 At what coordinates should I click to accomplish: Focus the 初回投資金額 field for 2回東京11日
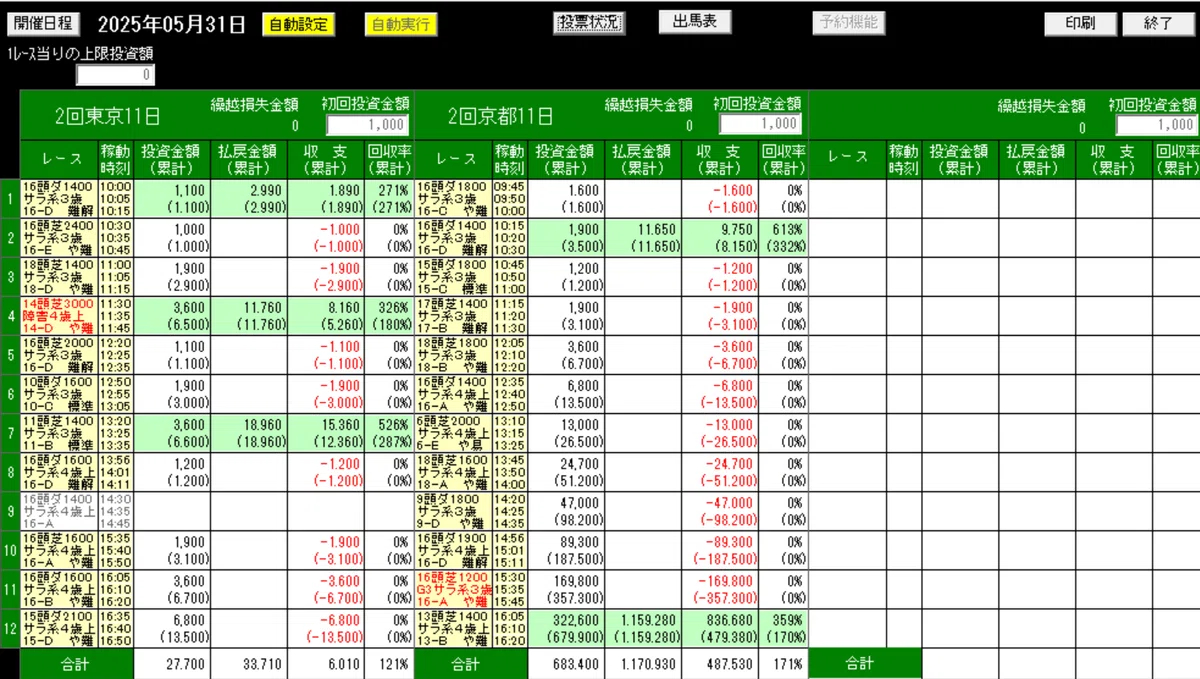click(367, 125)
